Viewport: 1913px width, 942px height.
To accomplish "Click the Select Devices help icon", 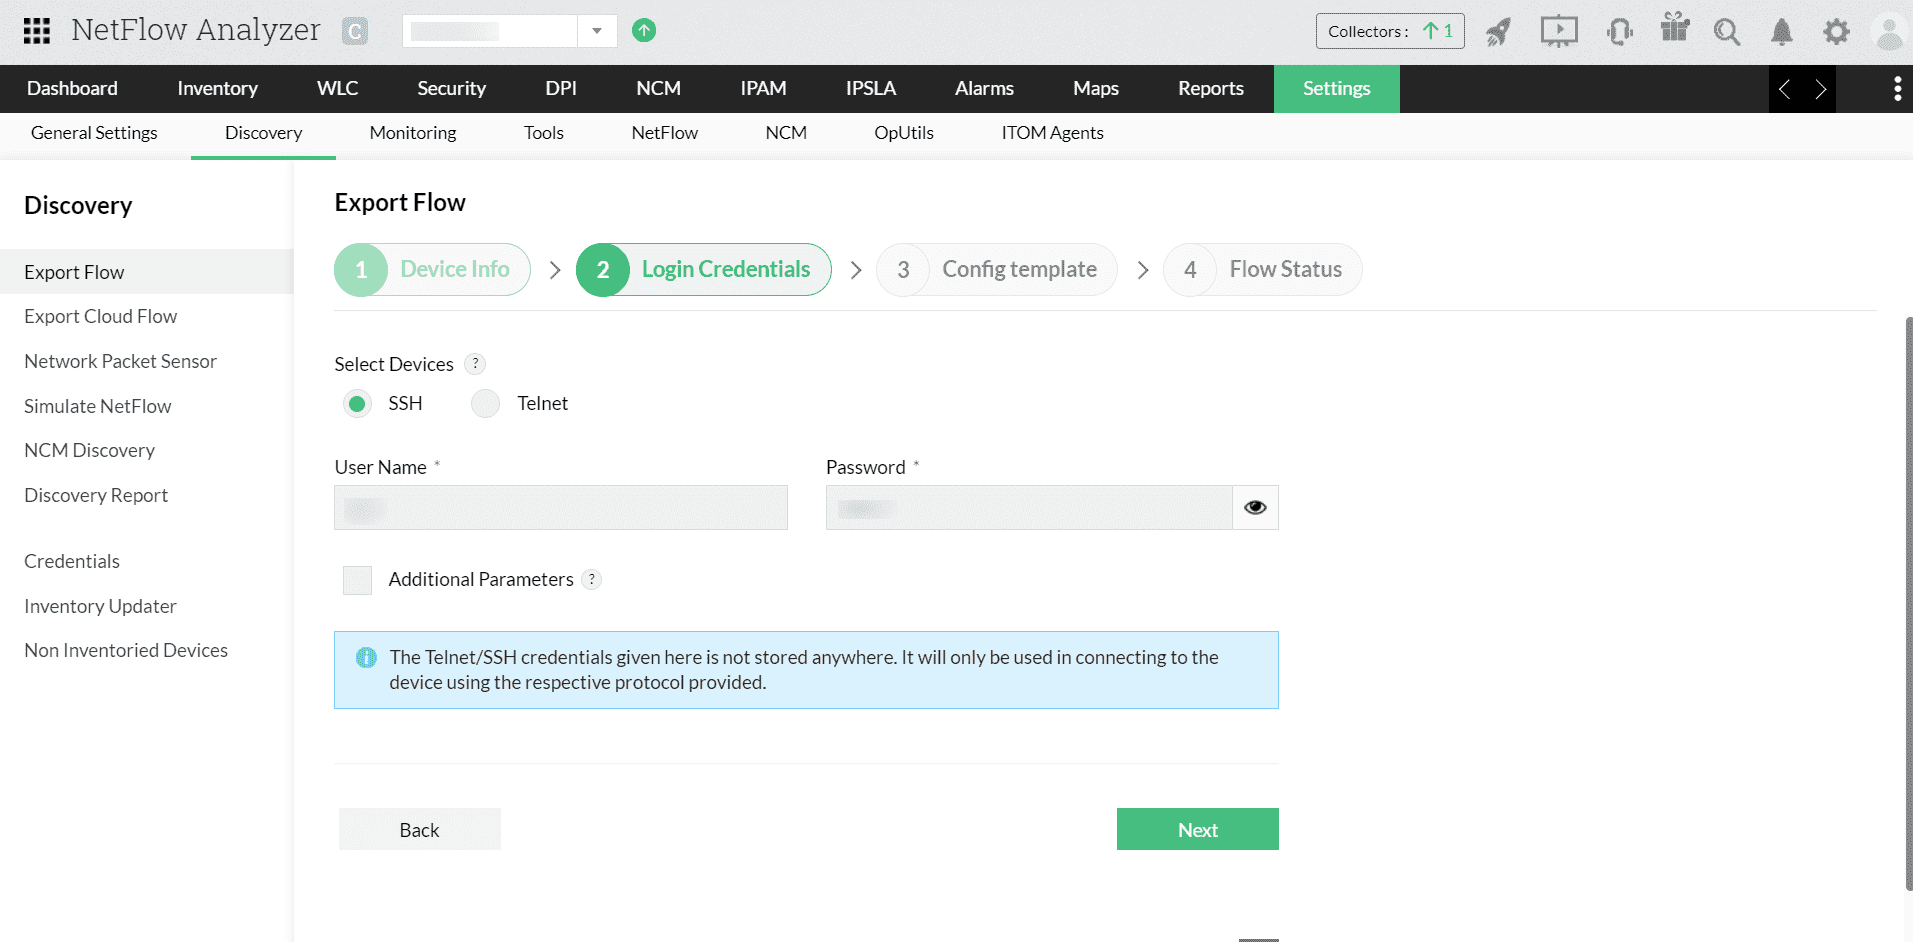I will [x=476, y=364].
